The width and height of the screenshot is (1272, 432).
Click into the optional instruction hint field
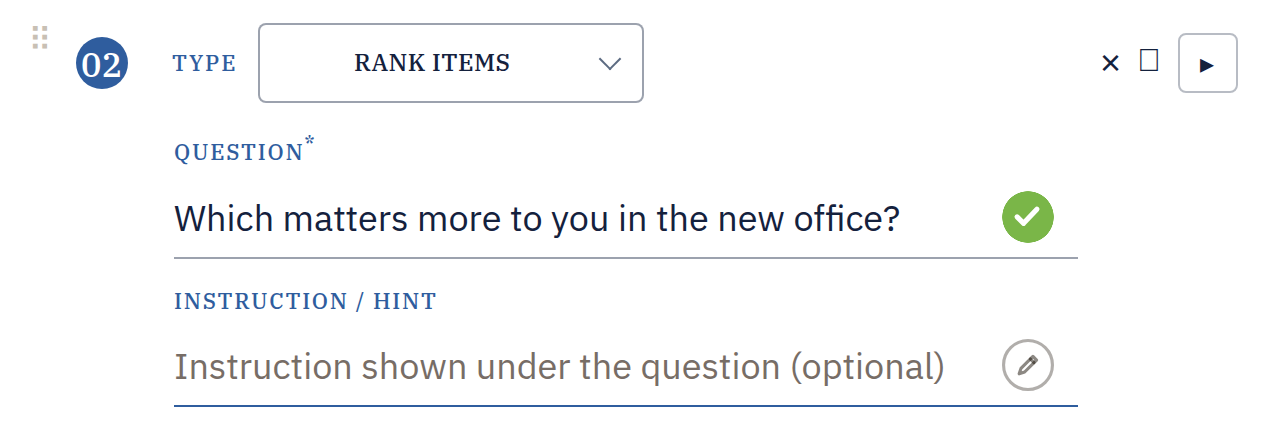point(626,368)
